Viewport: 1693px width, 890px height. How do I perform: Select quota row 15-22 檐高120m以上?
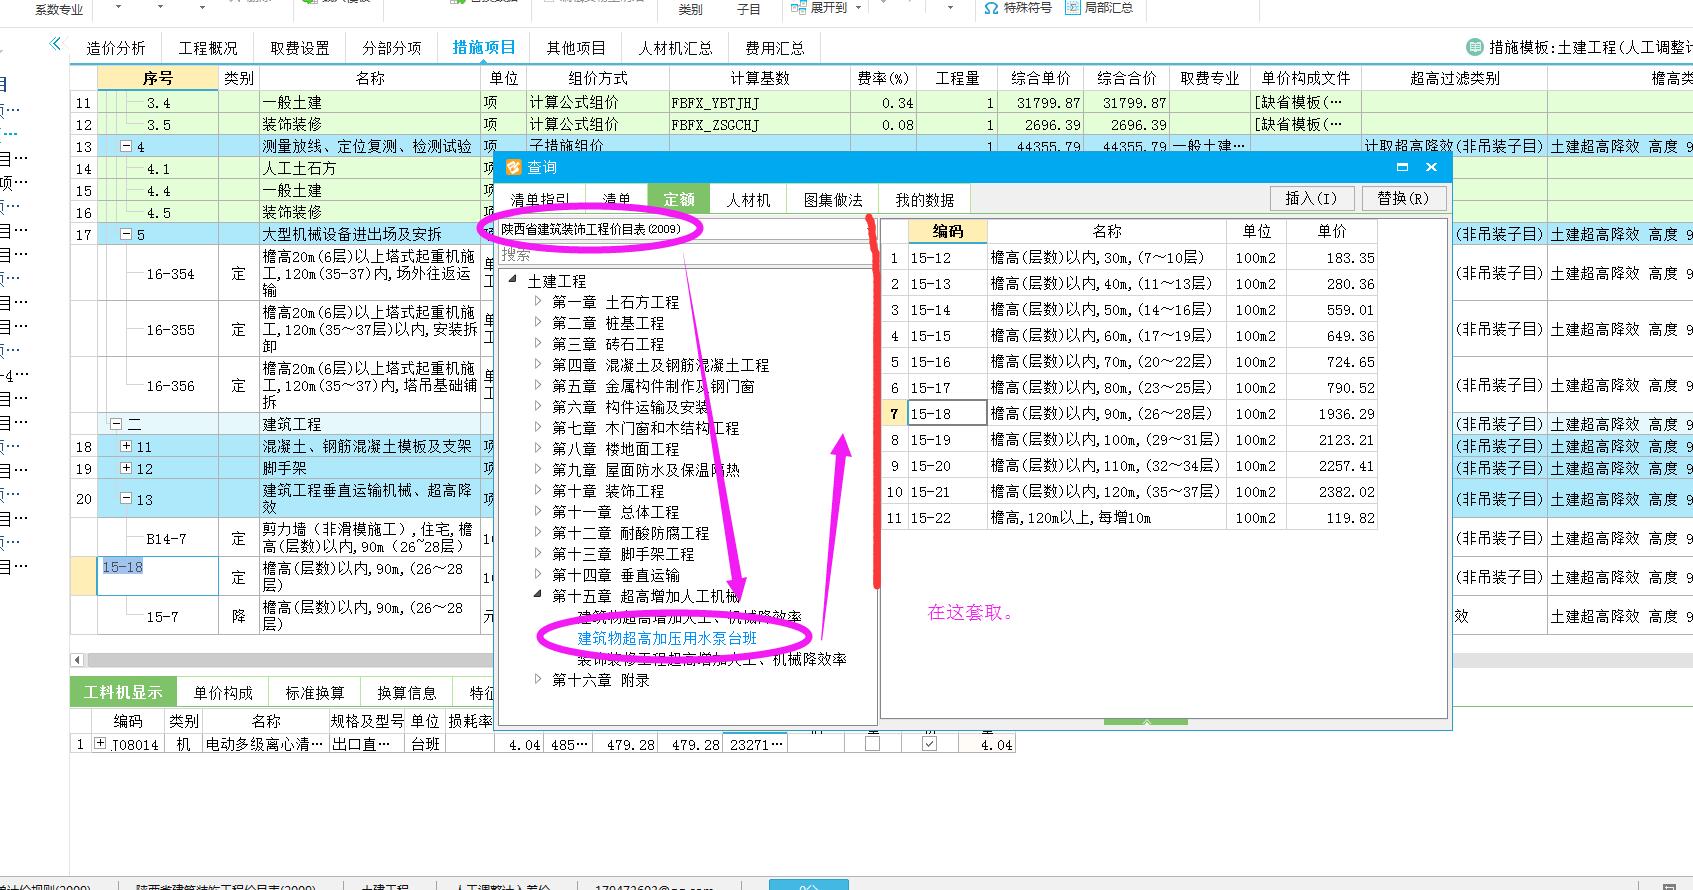1129,517
